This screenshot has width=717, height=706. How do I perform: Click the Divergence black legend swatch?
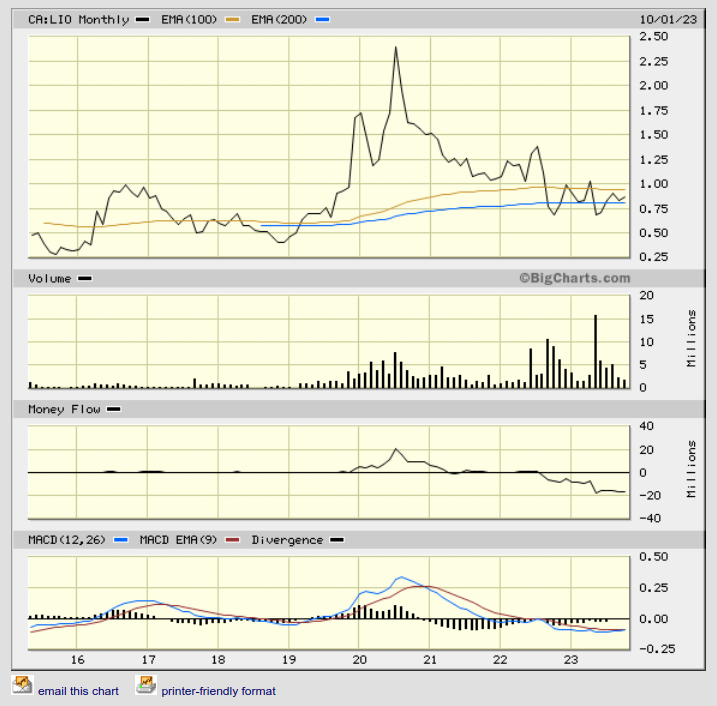tap(337, 540)
